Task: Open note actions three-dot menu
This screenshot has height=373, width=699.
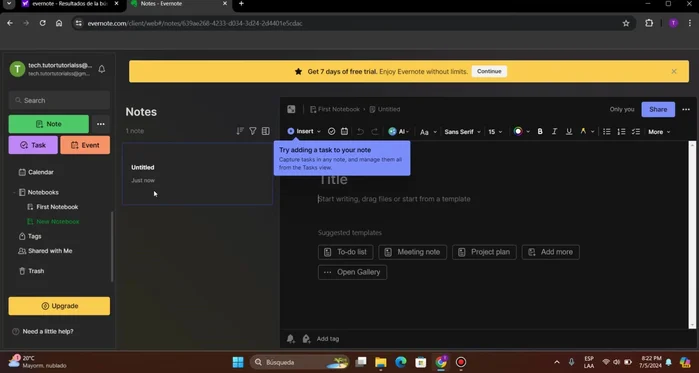Action: (686, 109)
